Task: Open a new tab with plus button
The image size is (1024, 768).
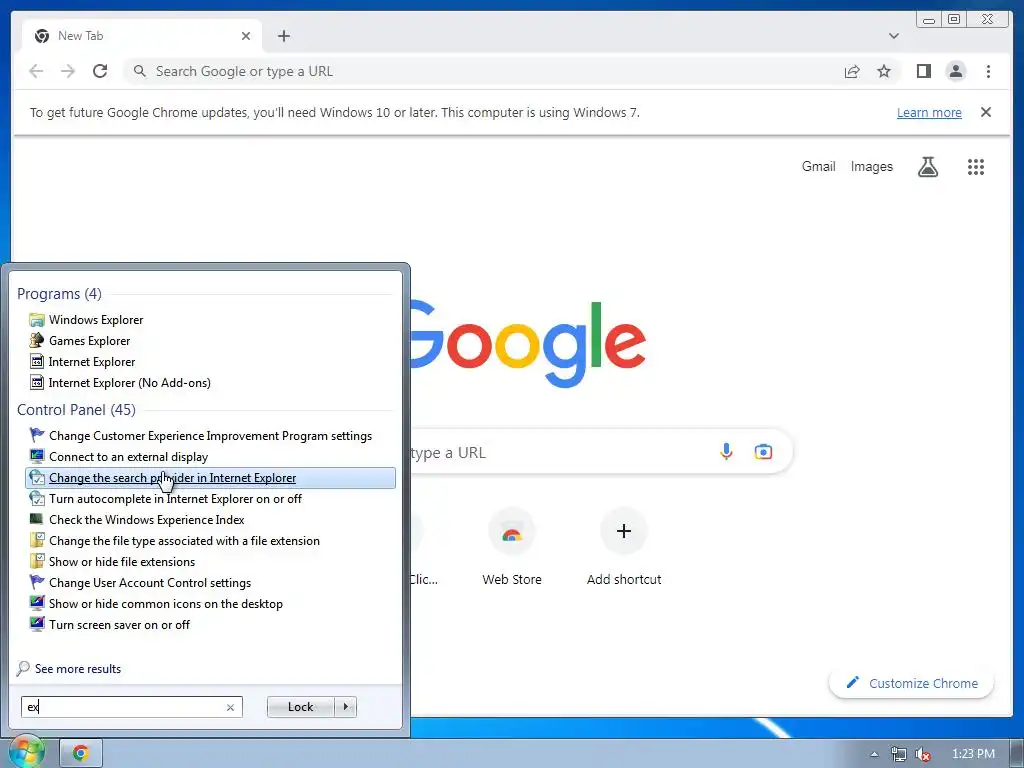Action: click(x=283, y=36)
